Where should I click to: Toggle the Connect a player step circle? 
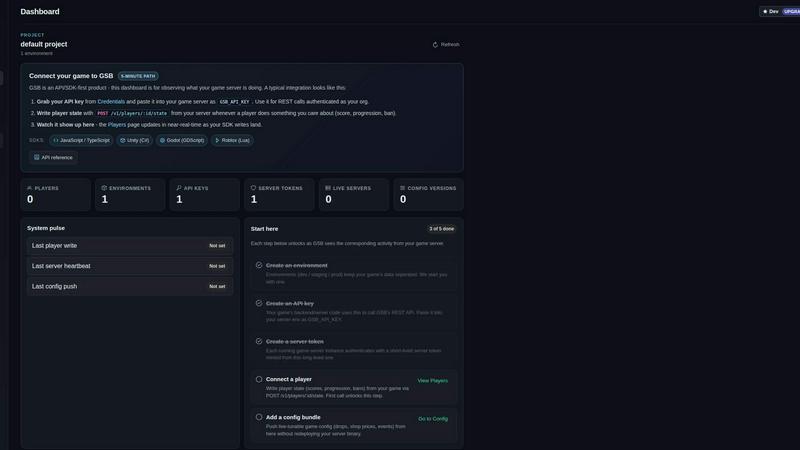click(x=259, y=379)
